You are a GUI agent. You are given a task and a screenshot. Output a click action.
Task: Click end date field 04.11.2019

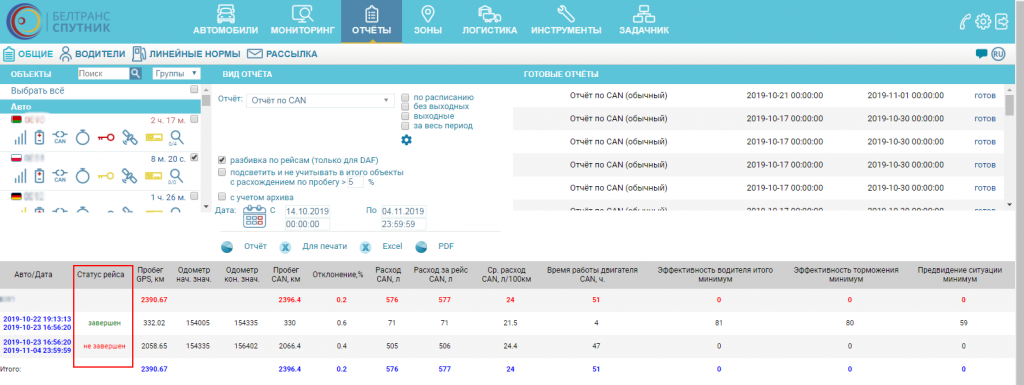(404, 211)
